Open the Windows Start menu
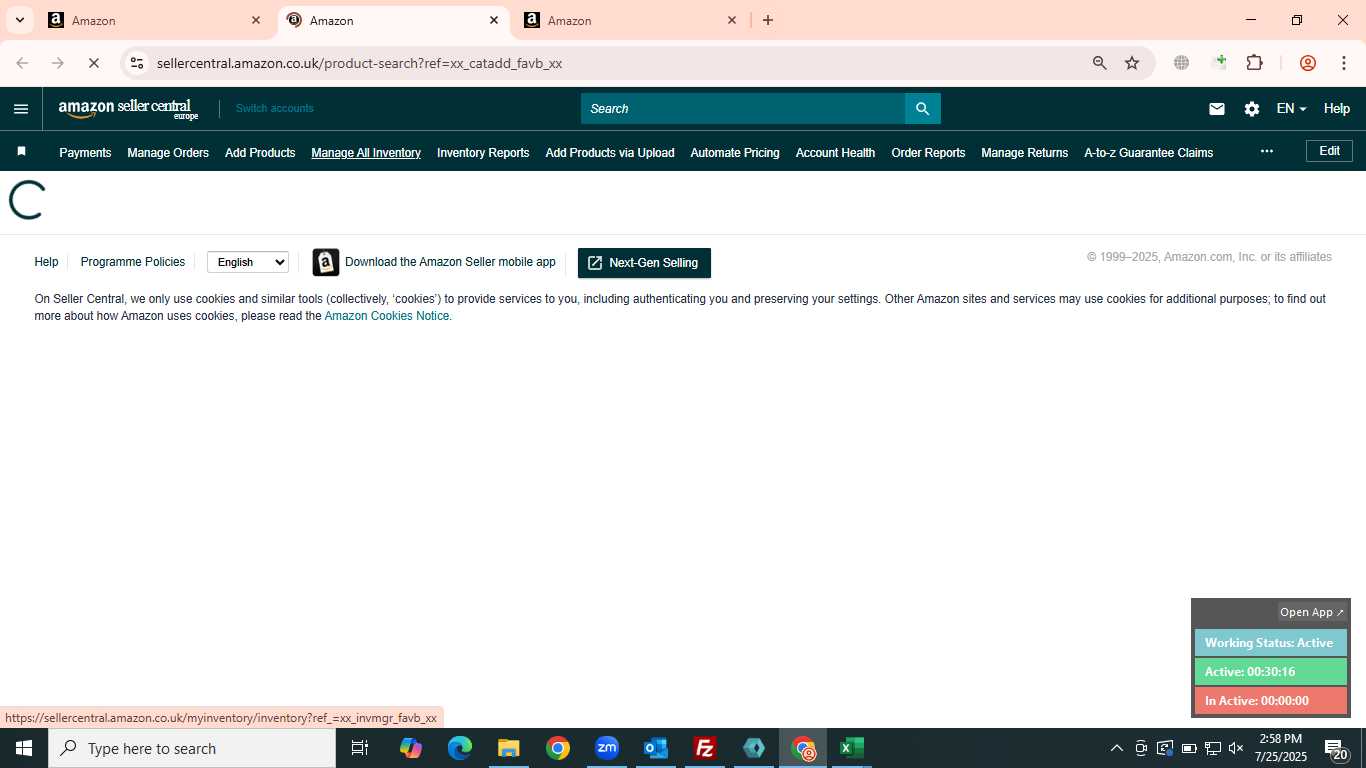The width and height of the screenshot is (1366, 768). (x=24, y=748)
